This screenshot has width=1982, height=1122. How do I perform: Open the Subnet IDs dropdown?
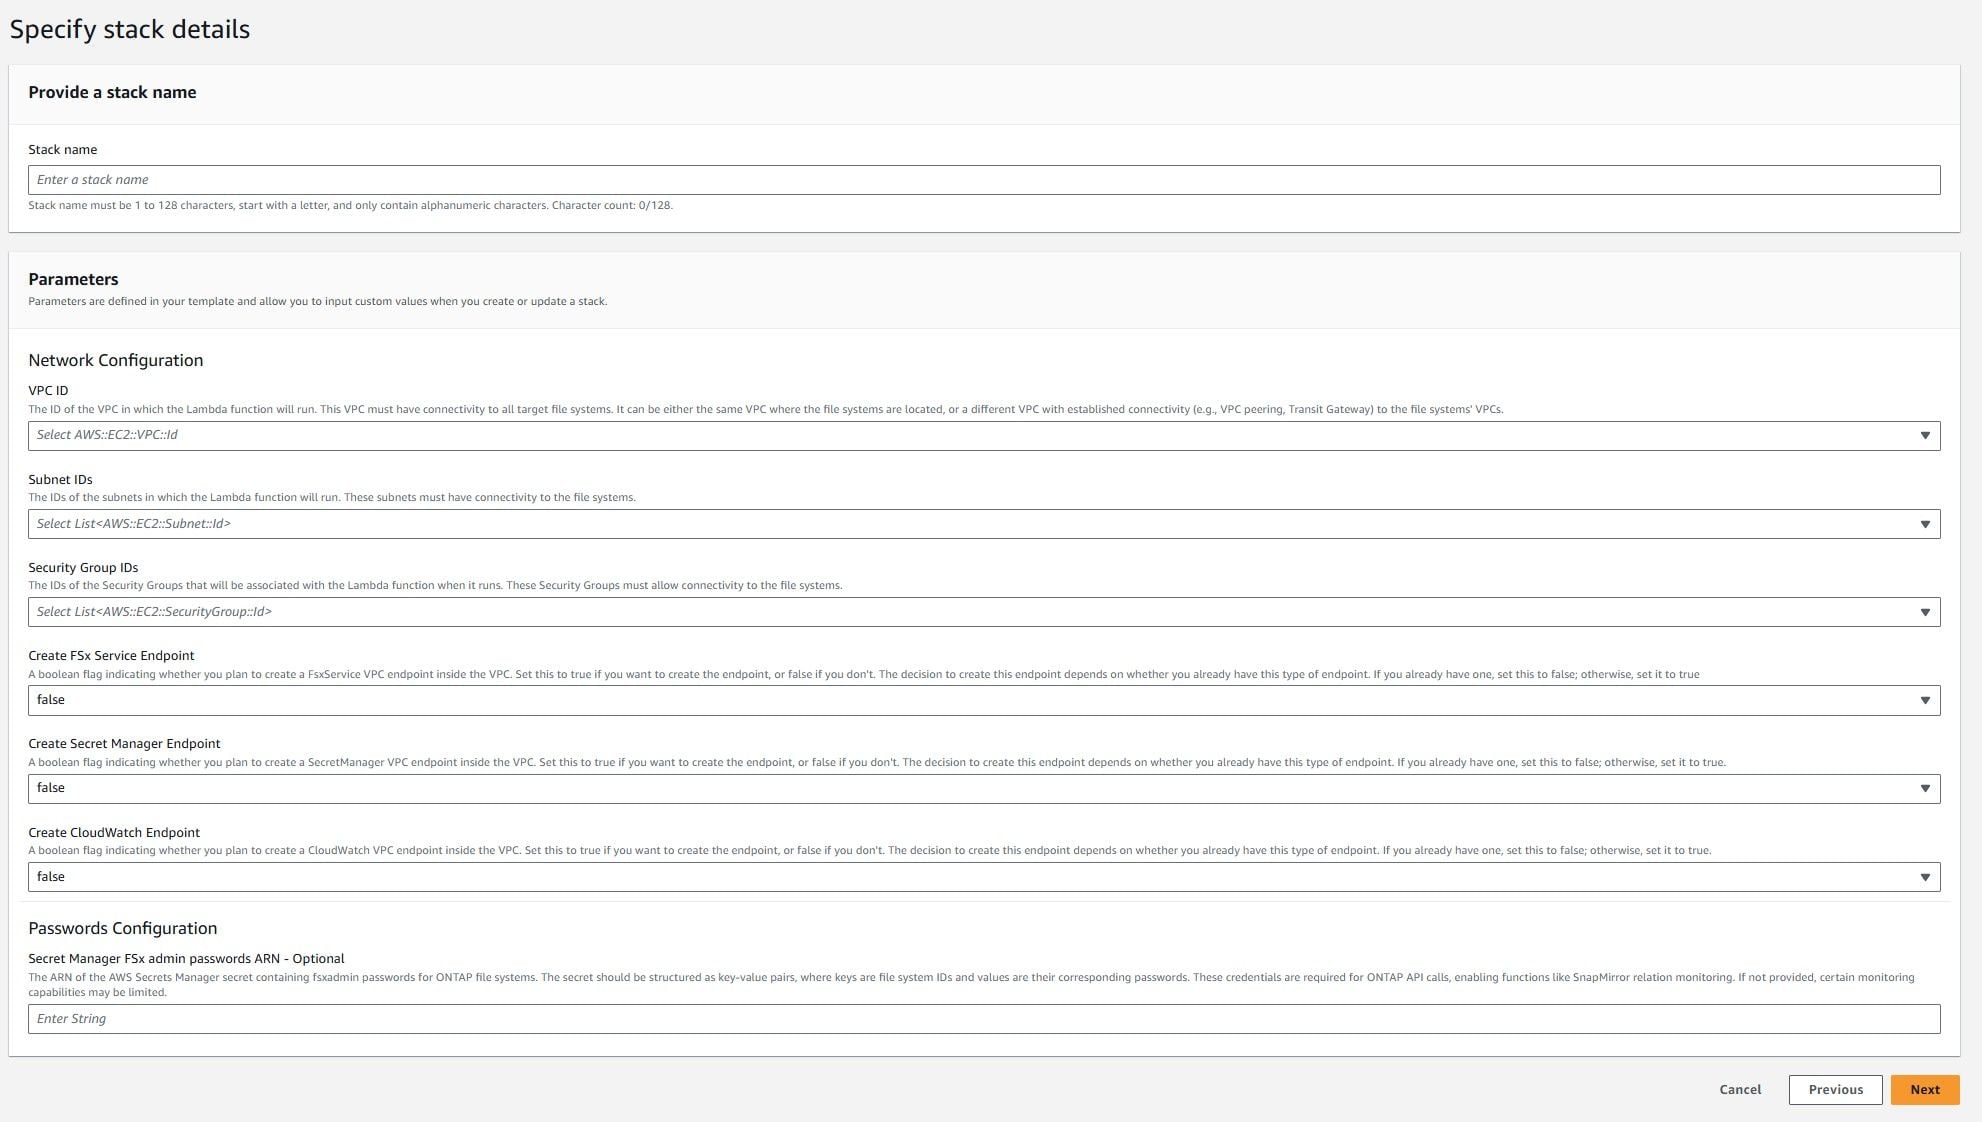(984, 524)
